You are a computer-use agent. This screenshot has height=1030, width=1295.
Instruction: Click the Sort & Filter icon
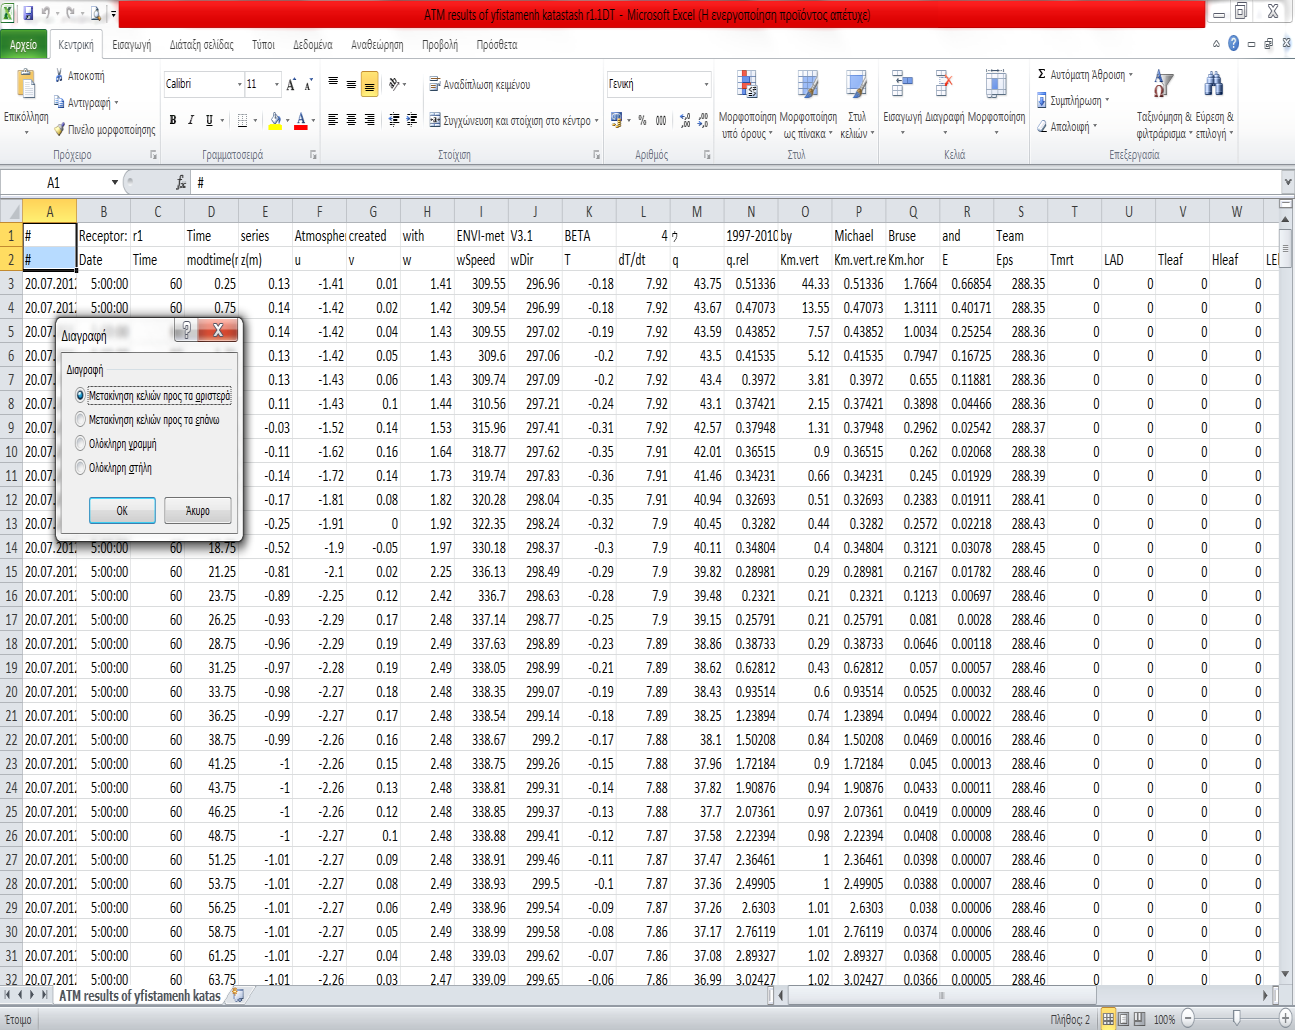[x=1163, y=86]
